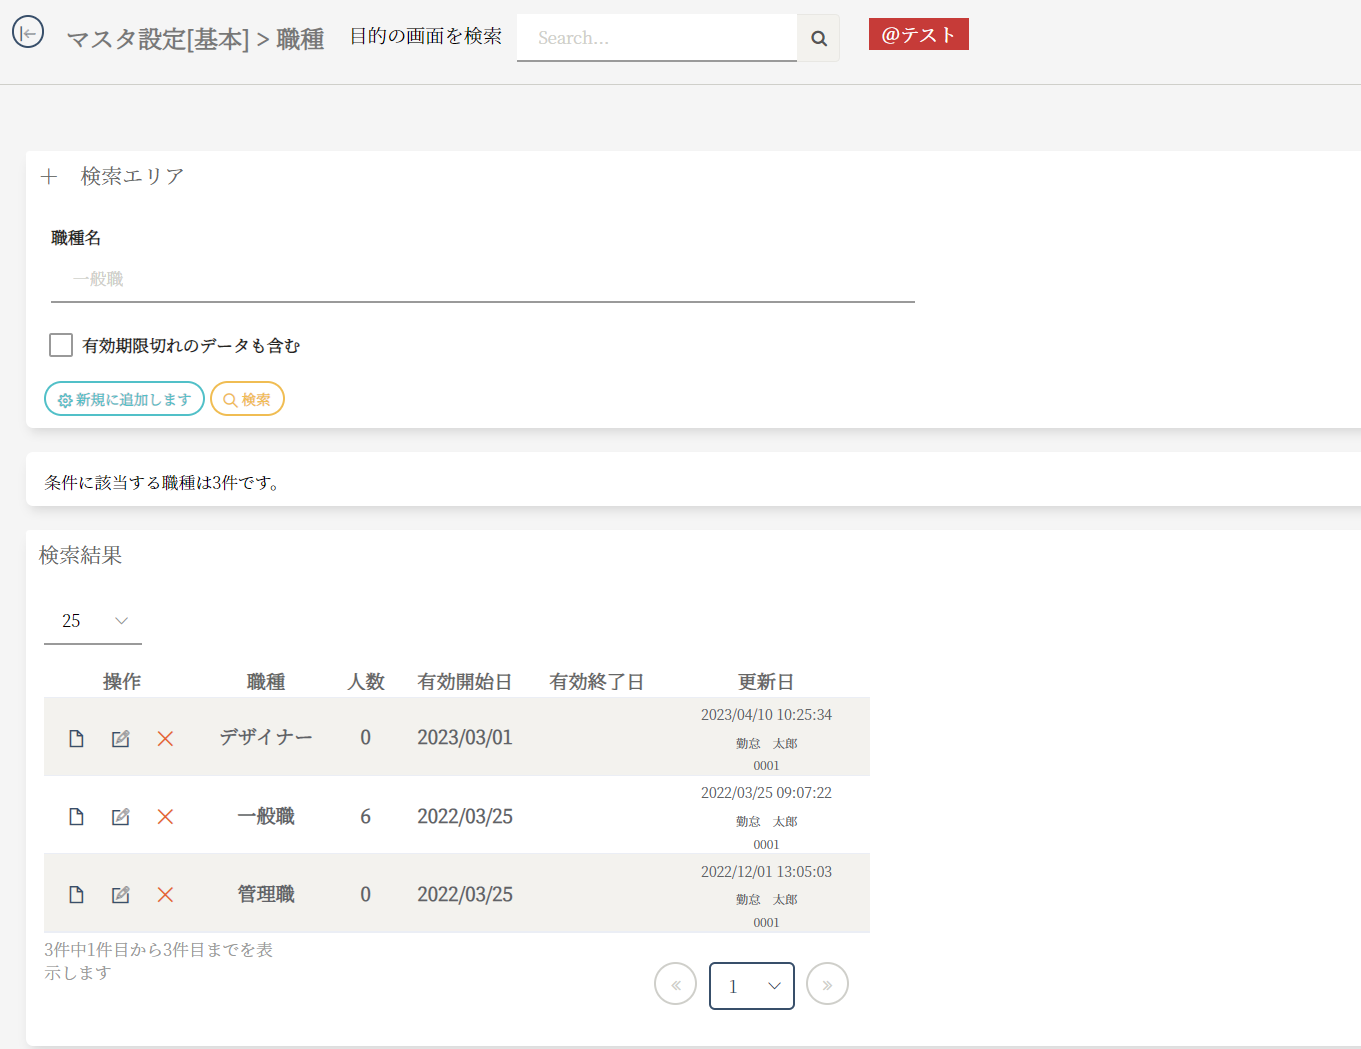Edit the 一般職 job type entry
Screen dimensions: 1361x1049
(121, 817)
